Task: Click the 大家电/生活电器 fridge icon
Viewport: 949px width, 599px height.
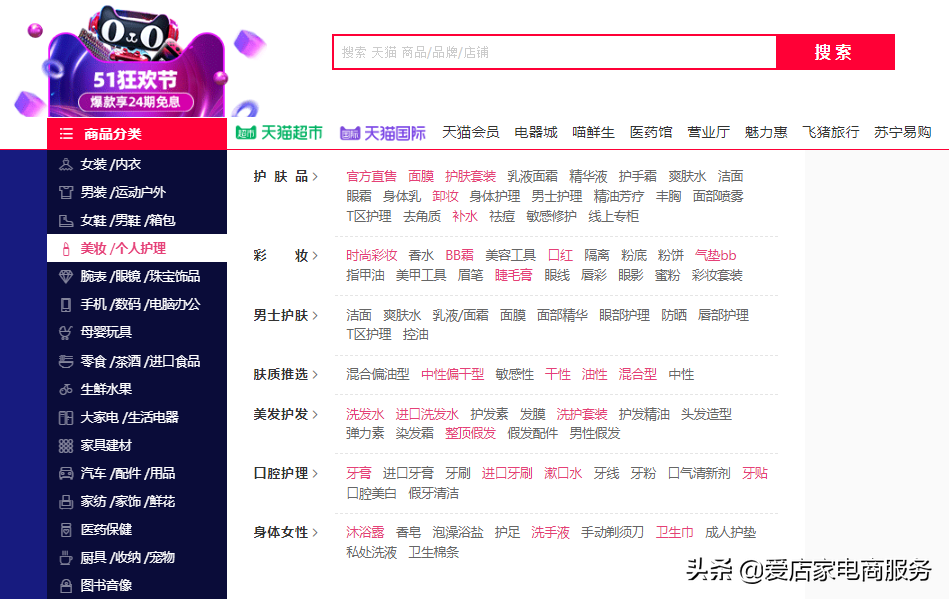Action: [65, 417]
